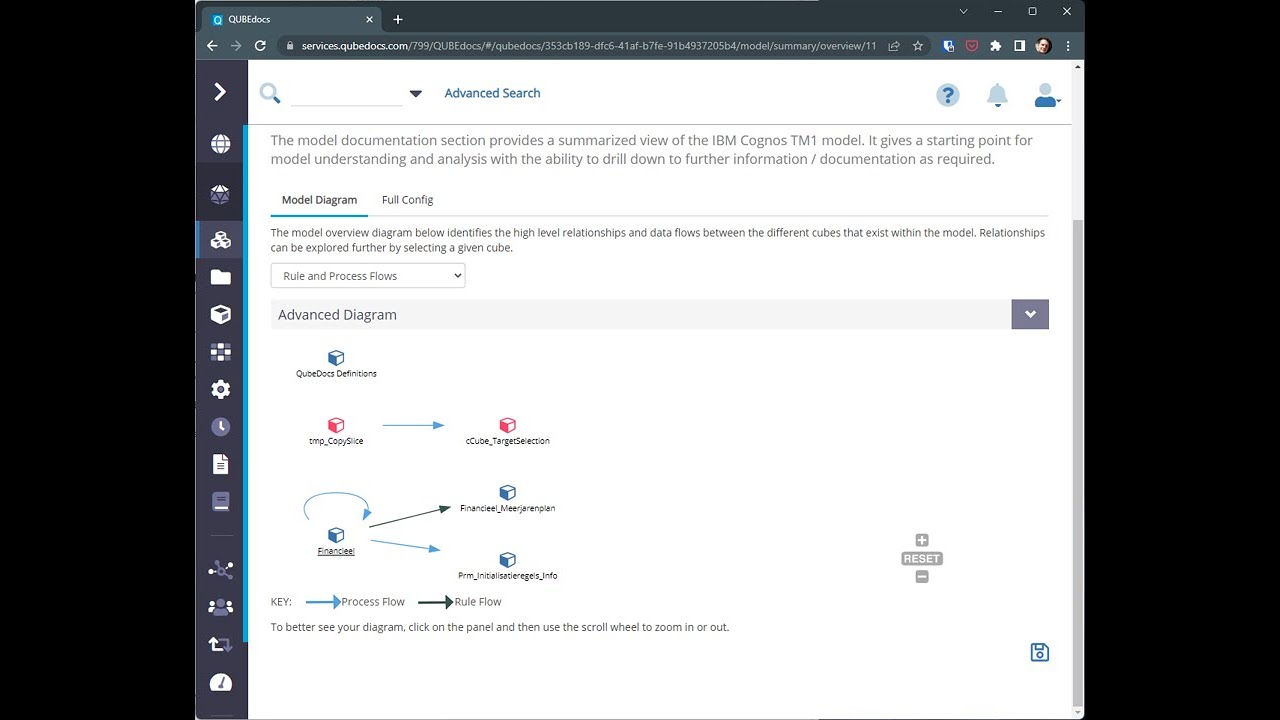Open the Rule and Process Flows dropdown
1280x720 pixels.
368,276
